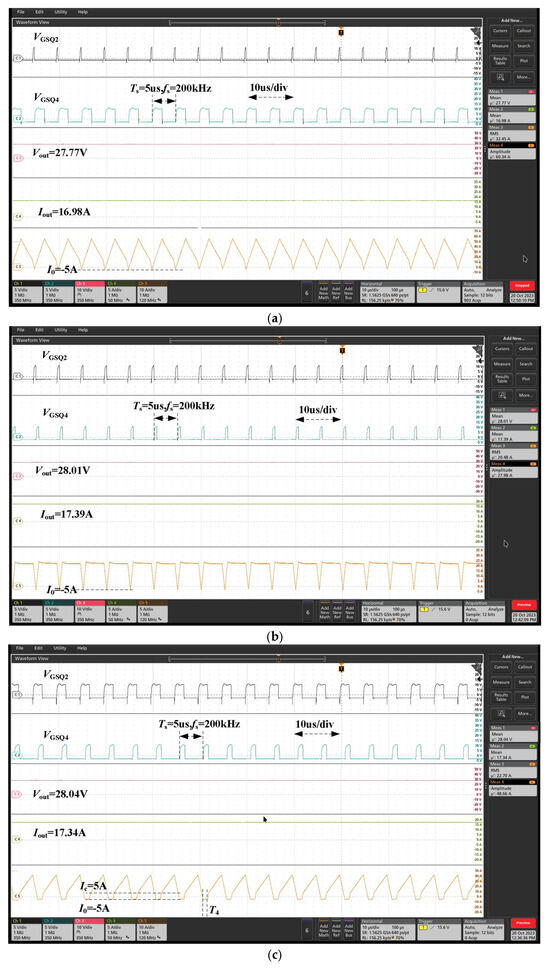550x968 pixels.
Task: Open the File menu in panel (a)
Action: click(22, 12)
